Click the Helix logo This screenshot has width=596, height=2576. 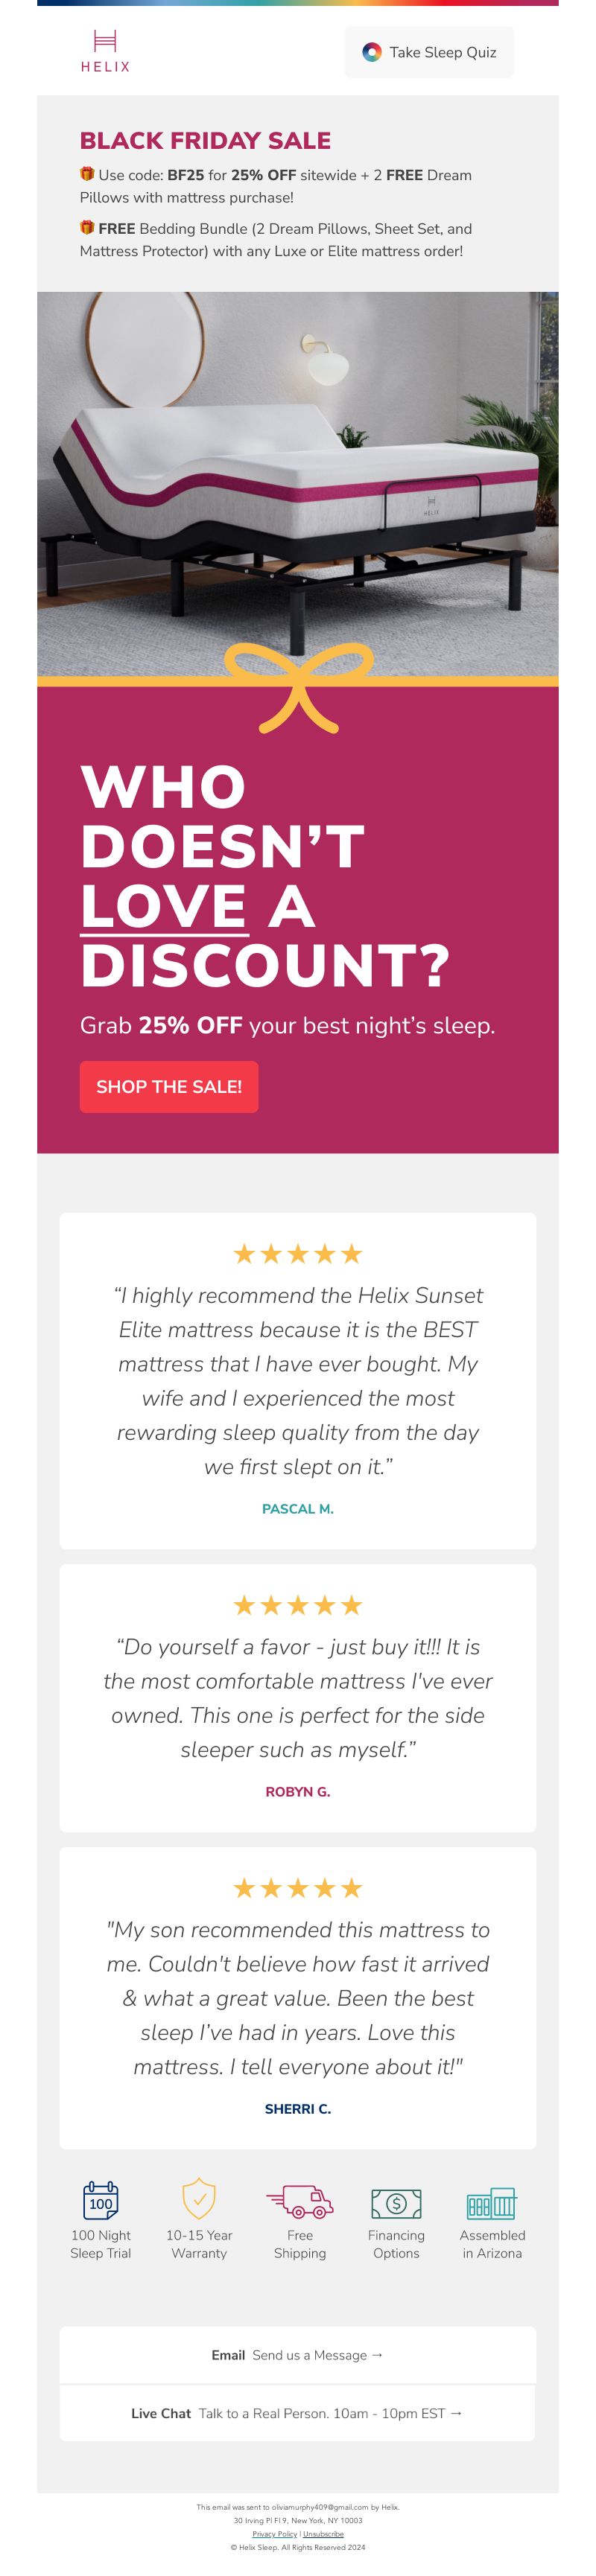point(105,51)
